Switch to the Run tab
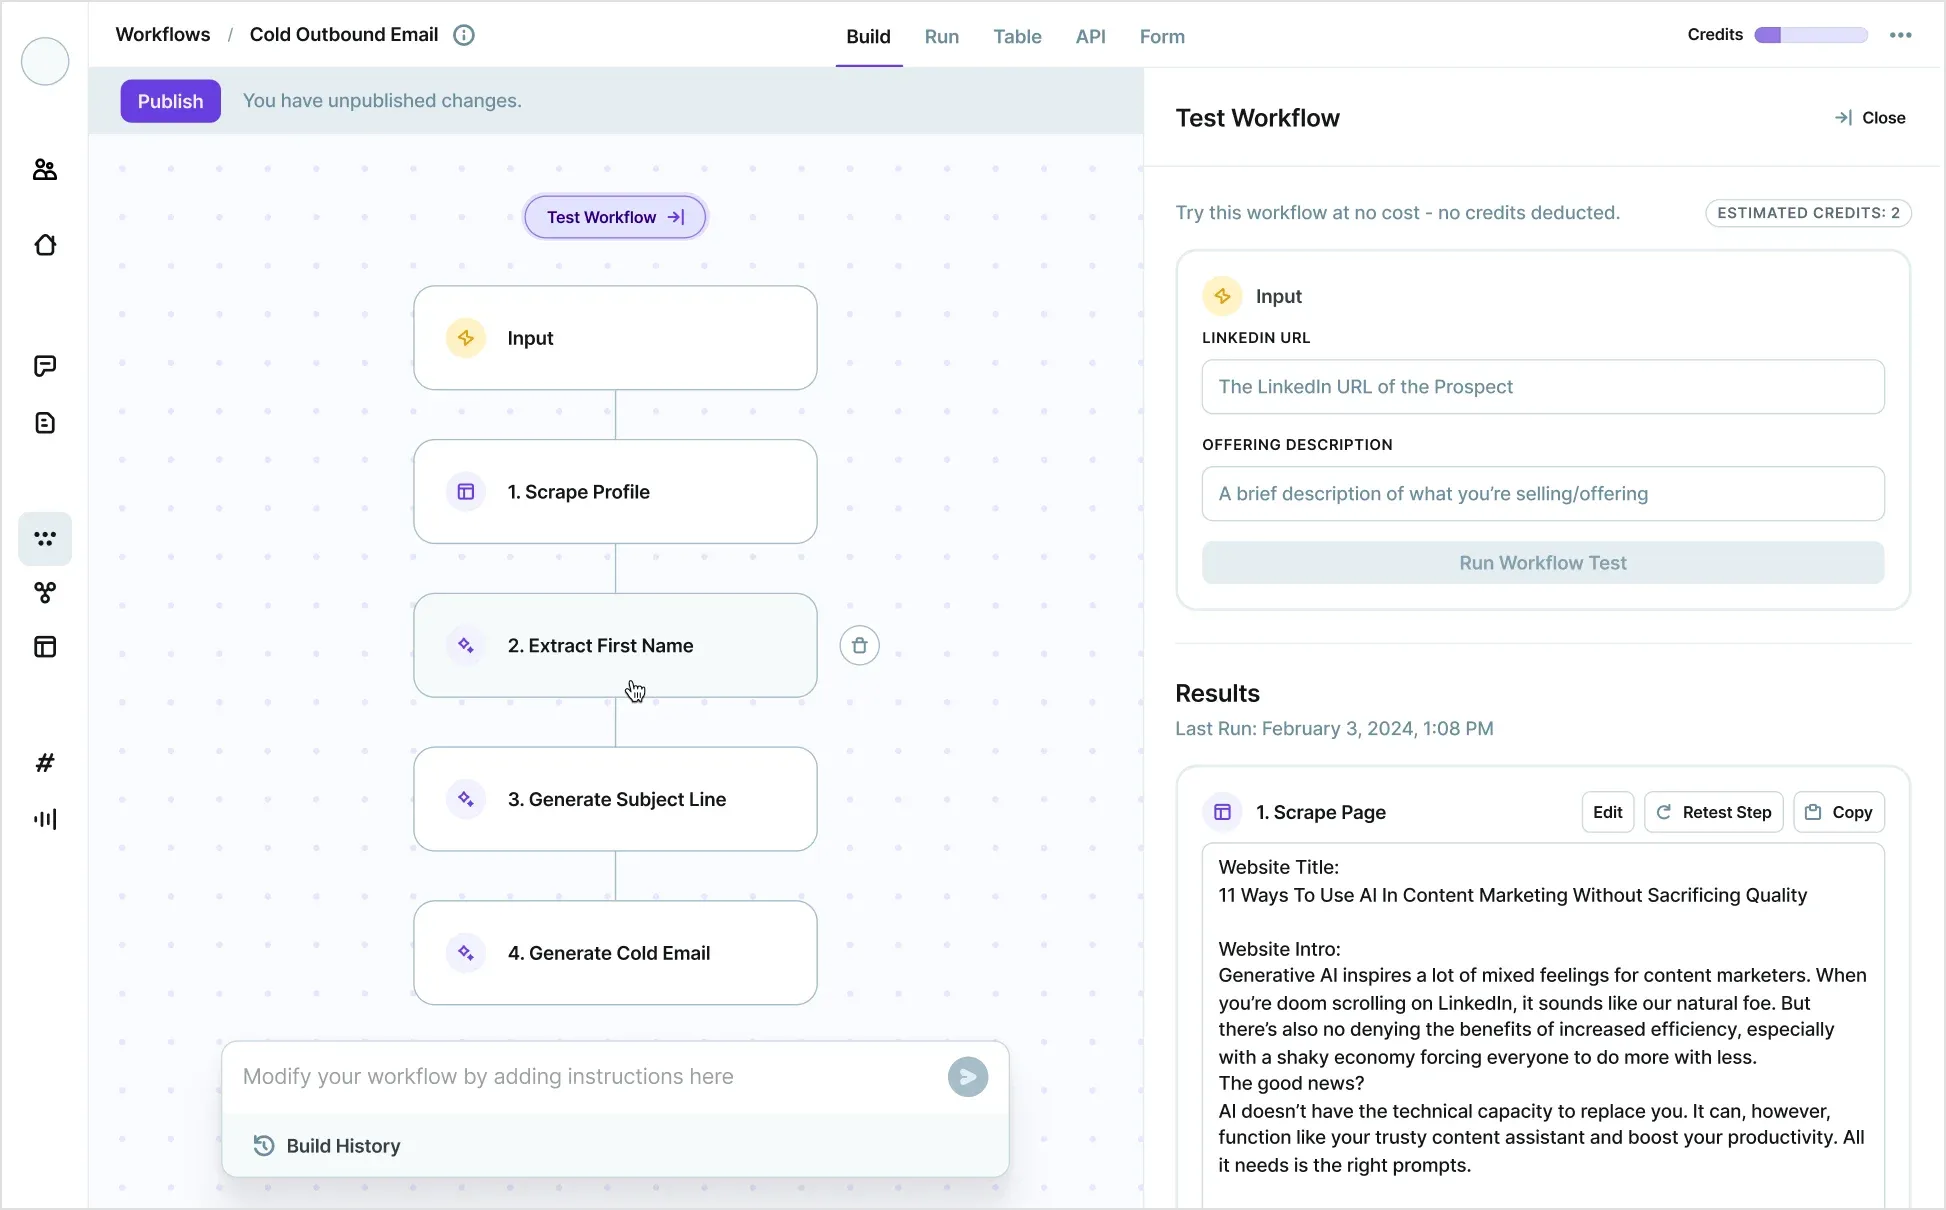The width and height of the screenshot is (1946, 1210). [x=941, y=36]
